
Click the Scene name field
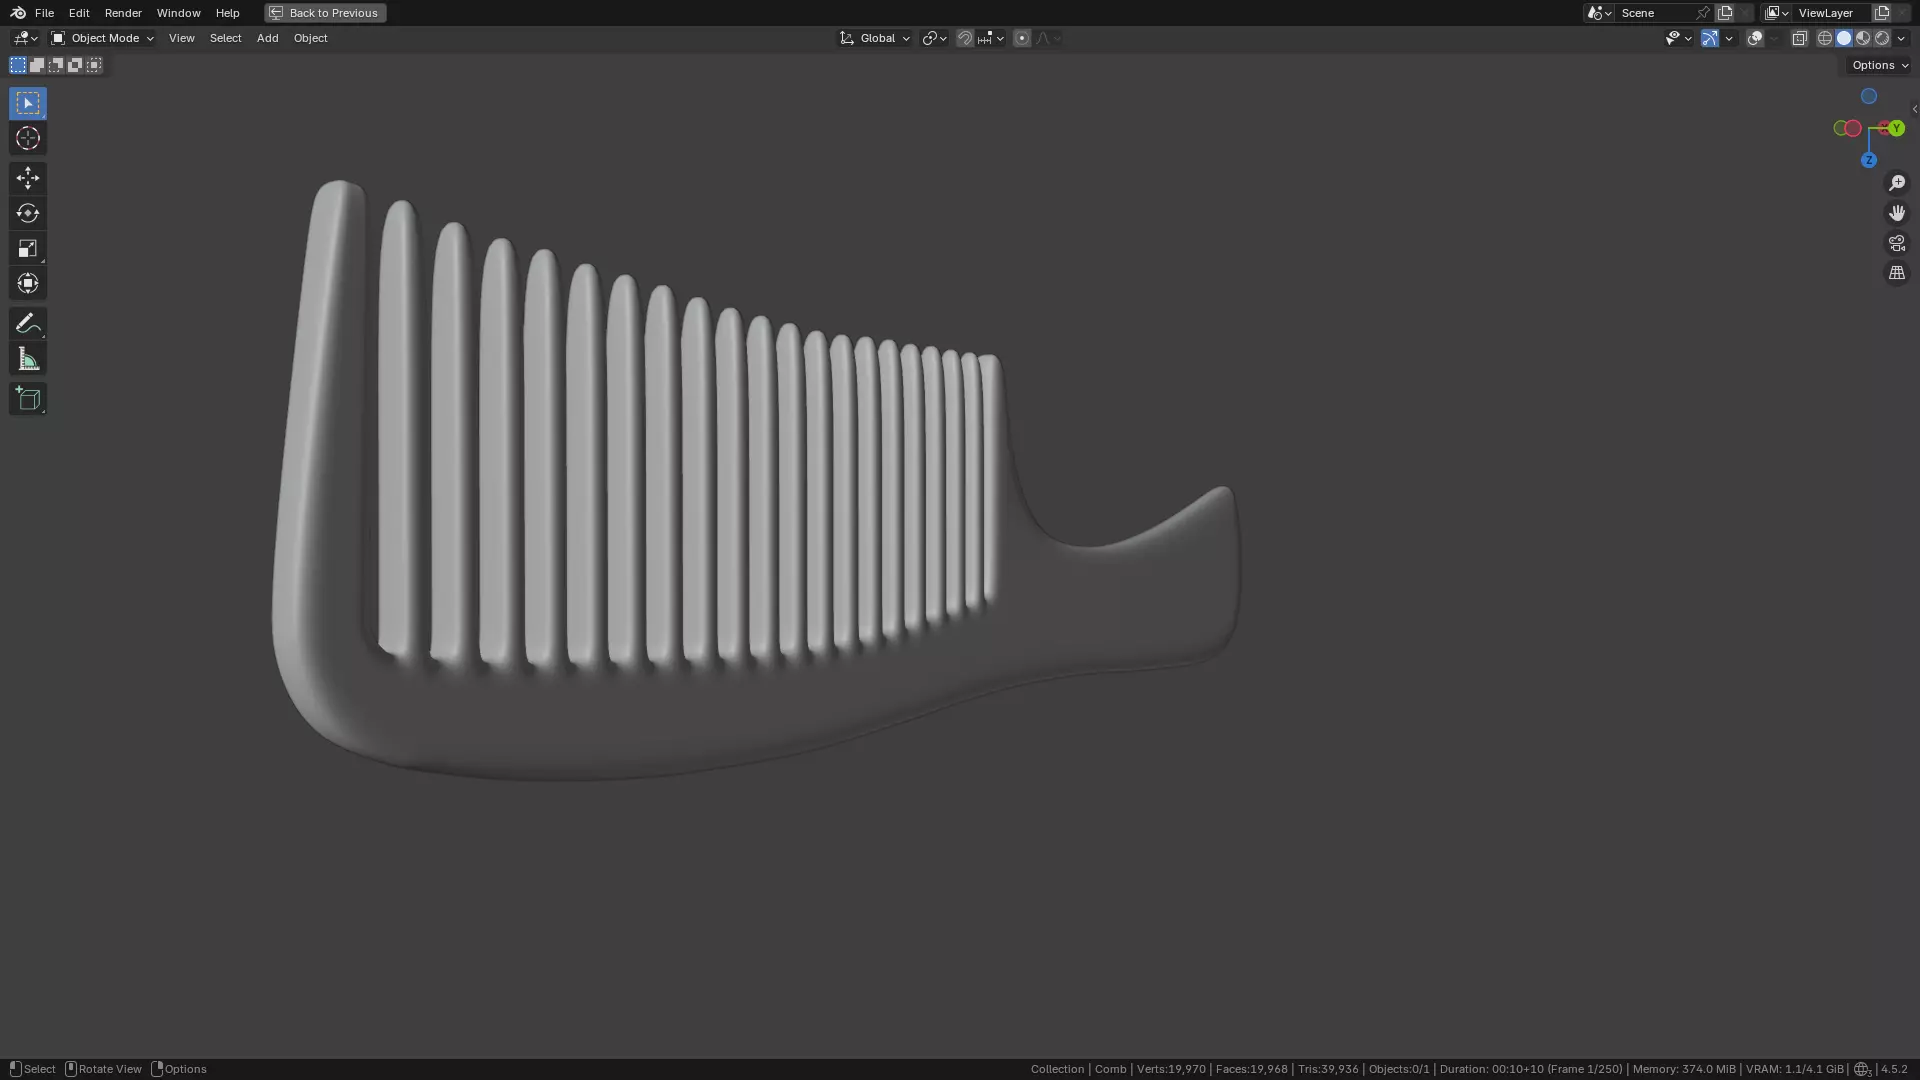coord(1655,13)
